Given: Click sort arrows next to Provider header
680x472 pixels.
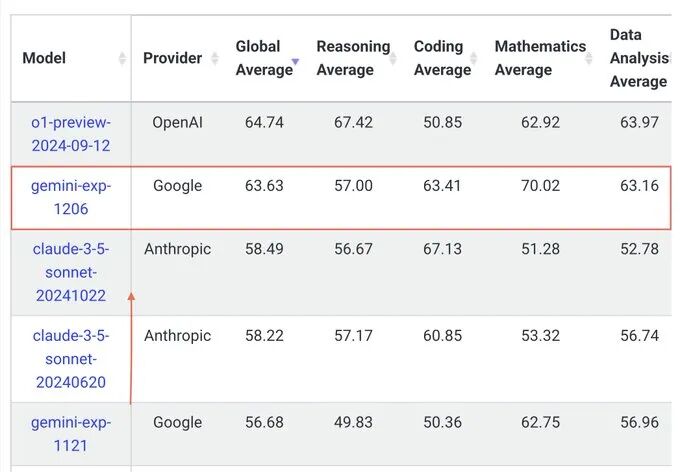Looking at the screenshot, I should click(215, 58).
